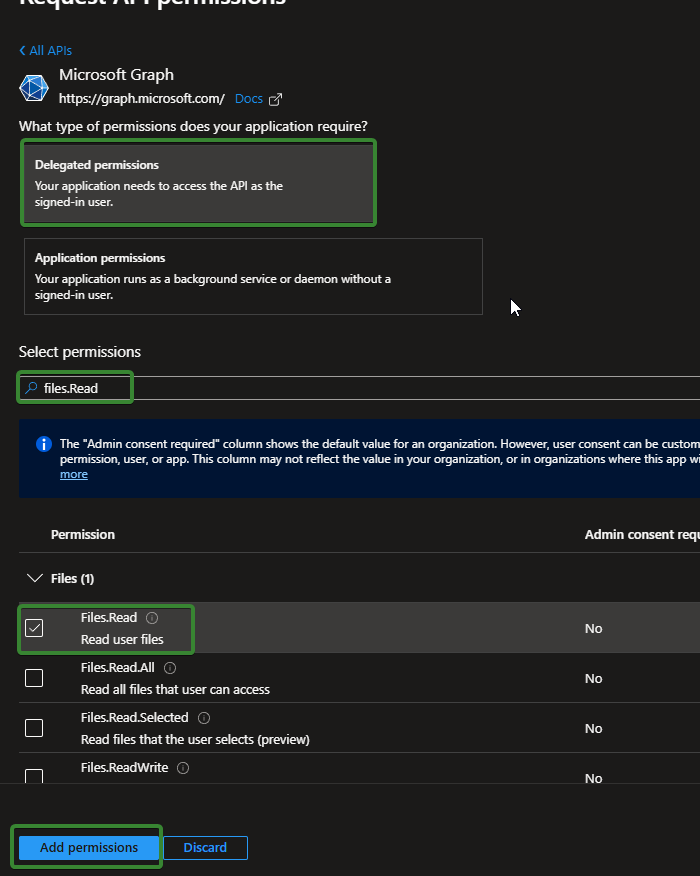Click info icon beside Files.Read.Selected
700x876 pixels.
pos(204,718)
